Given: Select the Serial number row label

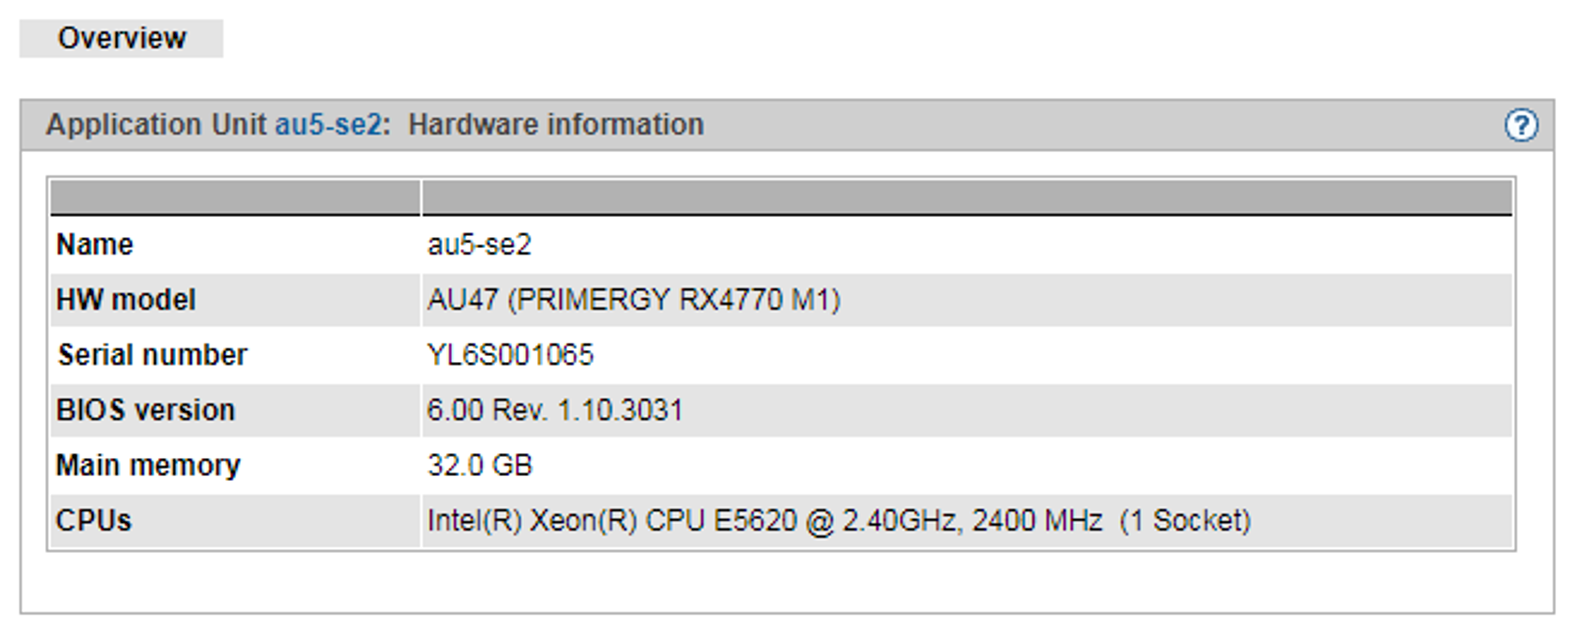Looking at the screenshot, I should [x=152, y=355].
